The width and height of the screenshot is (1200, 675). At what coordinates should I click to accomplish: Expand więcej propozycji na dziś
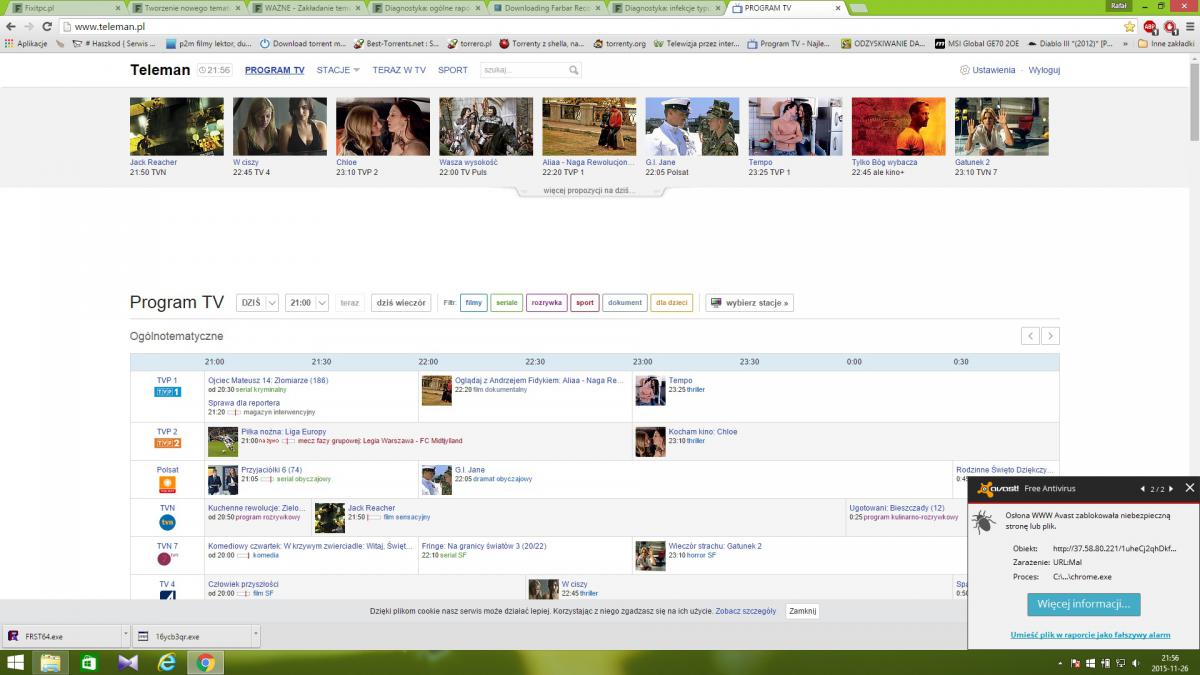(589, 190)
